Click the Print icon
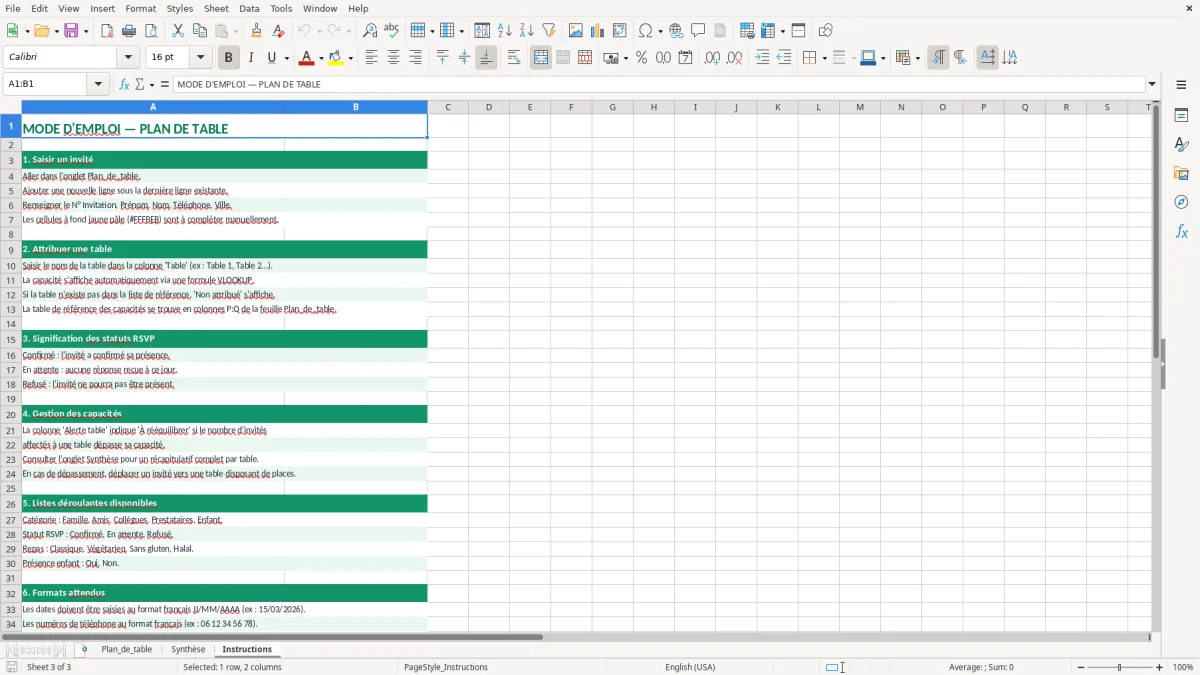 129,31
